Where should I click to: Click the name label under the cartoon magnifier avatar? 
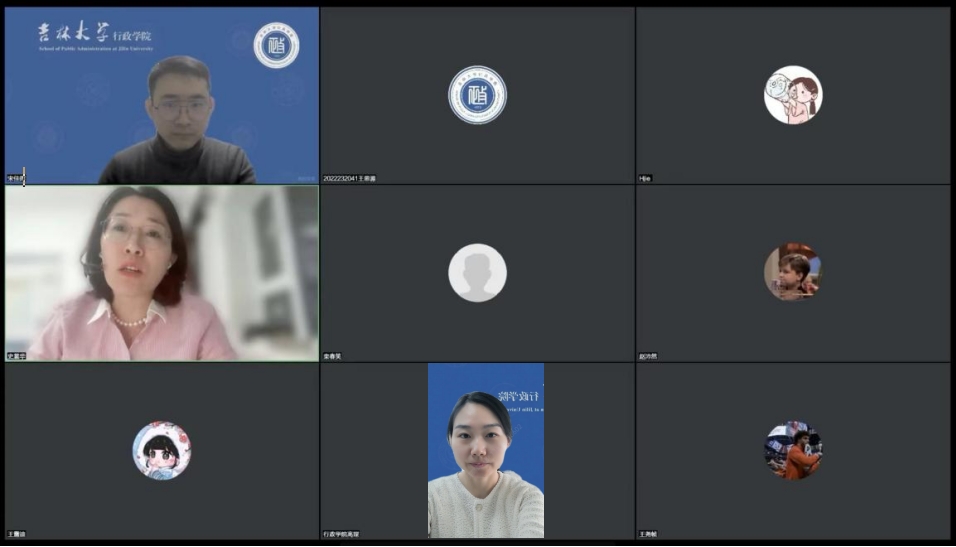coord(646,178)
